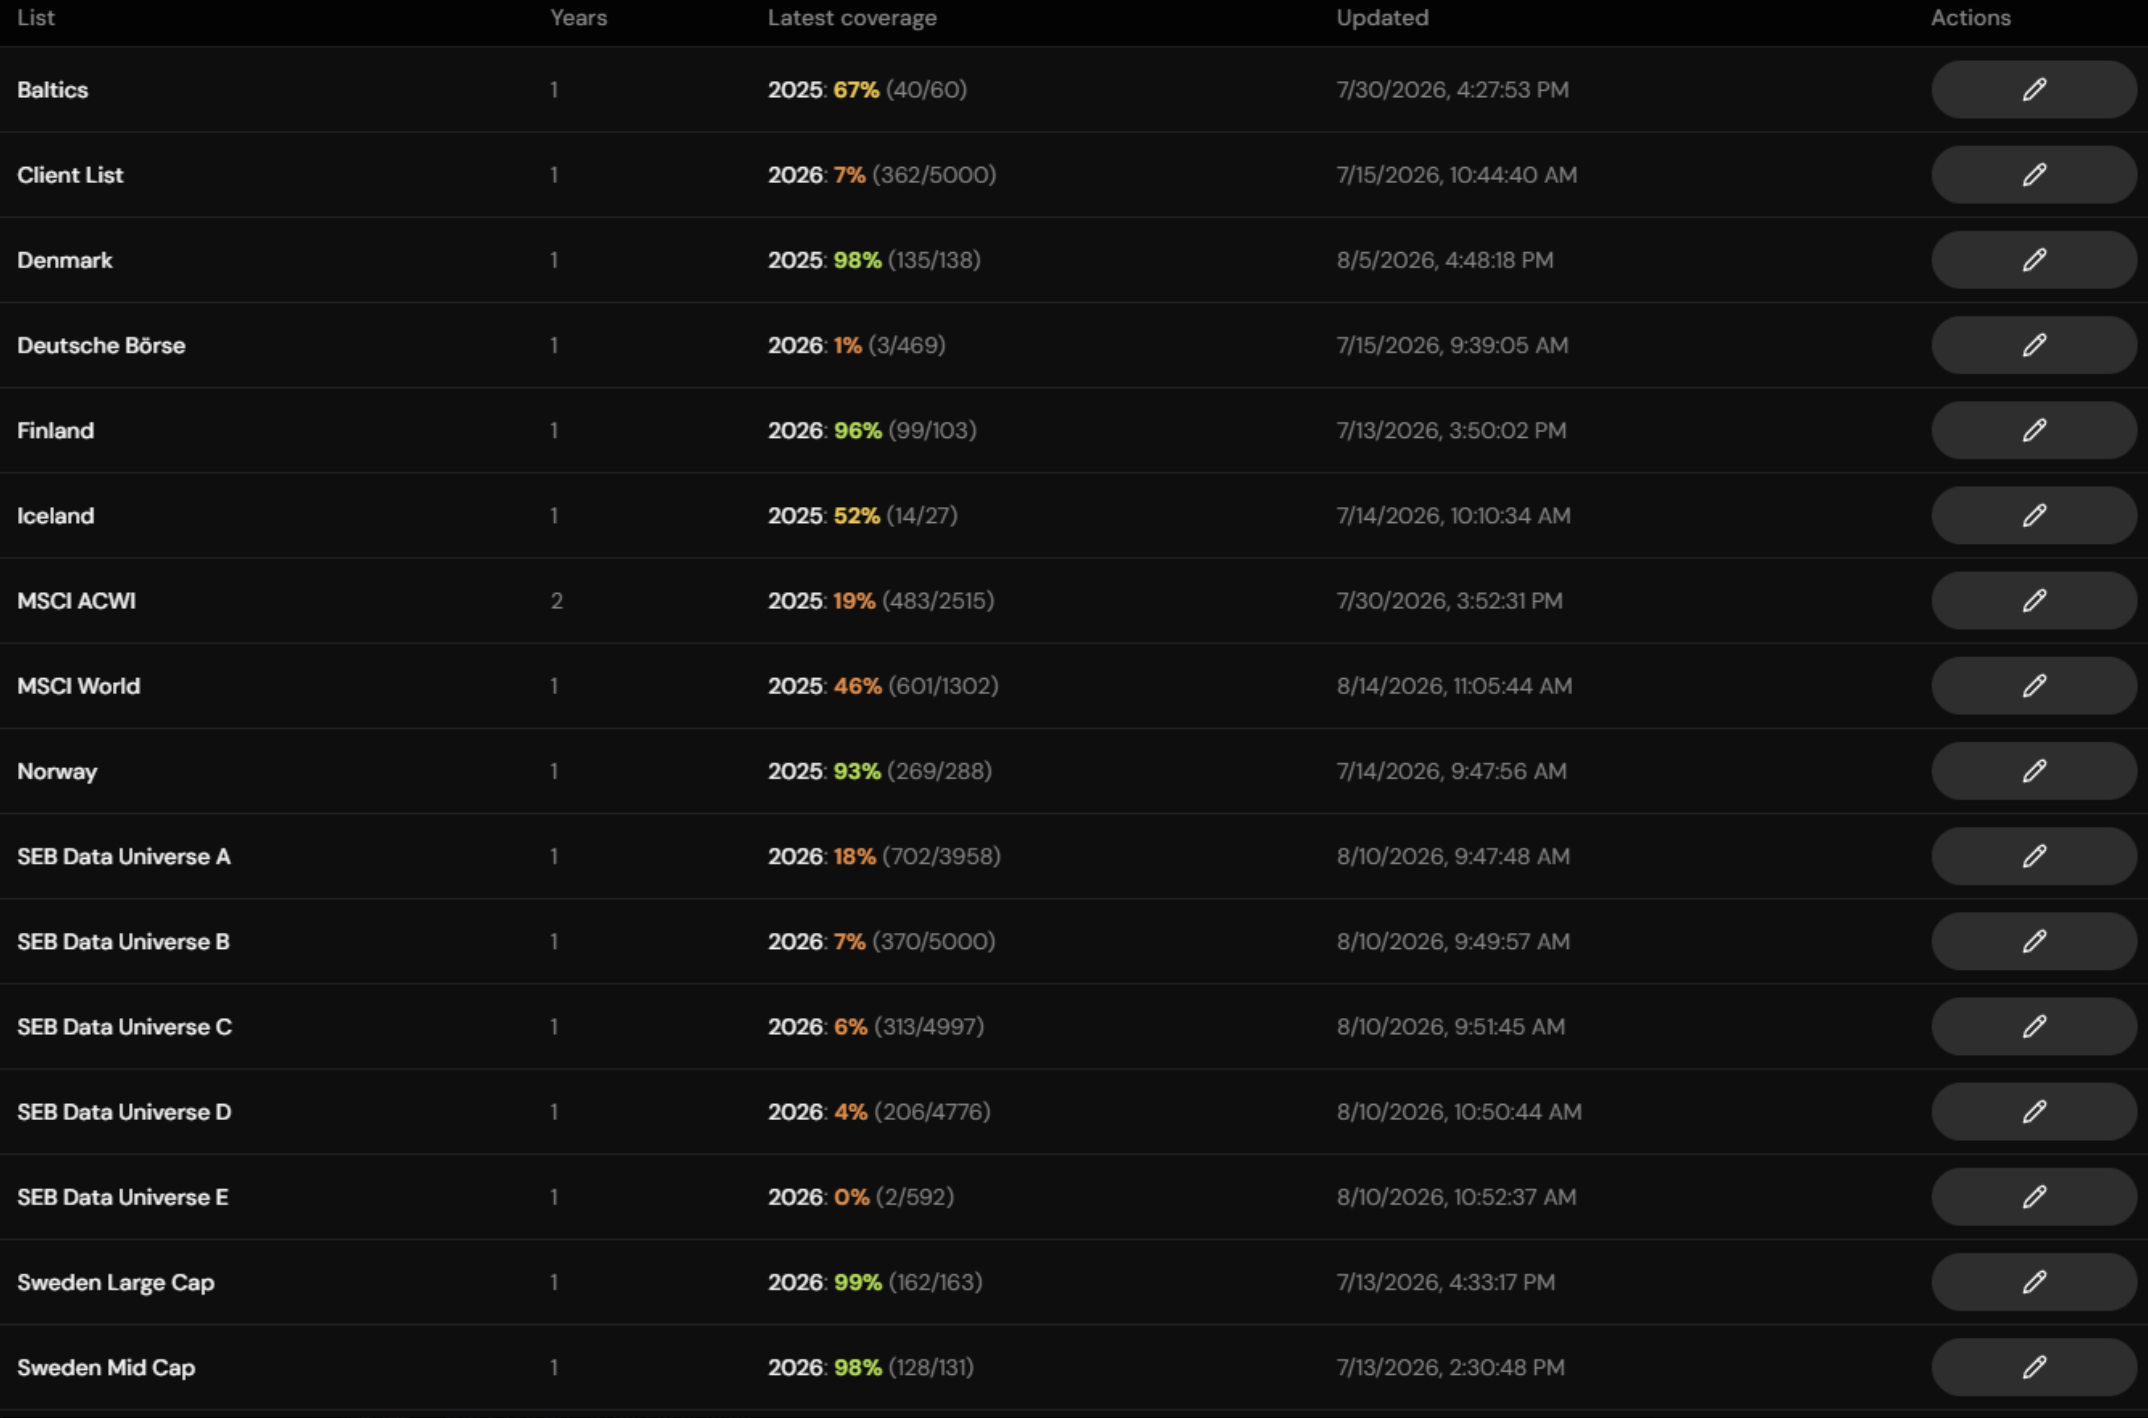
Task: Open the edit action for MSCI ACWI
Action: [2034, 601]
